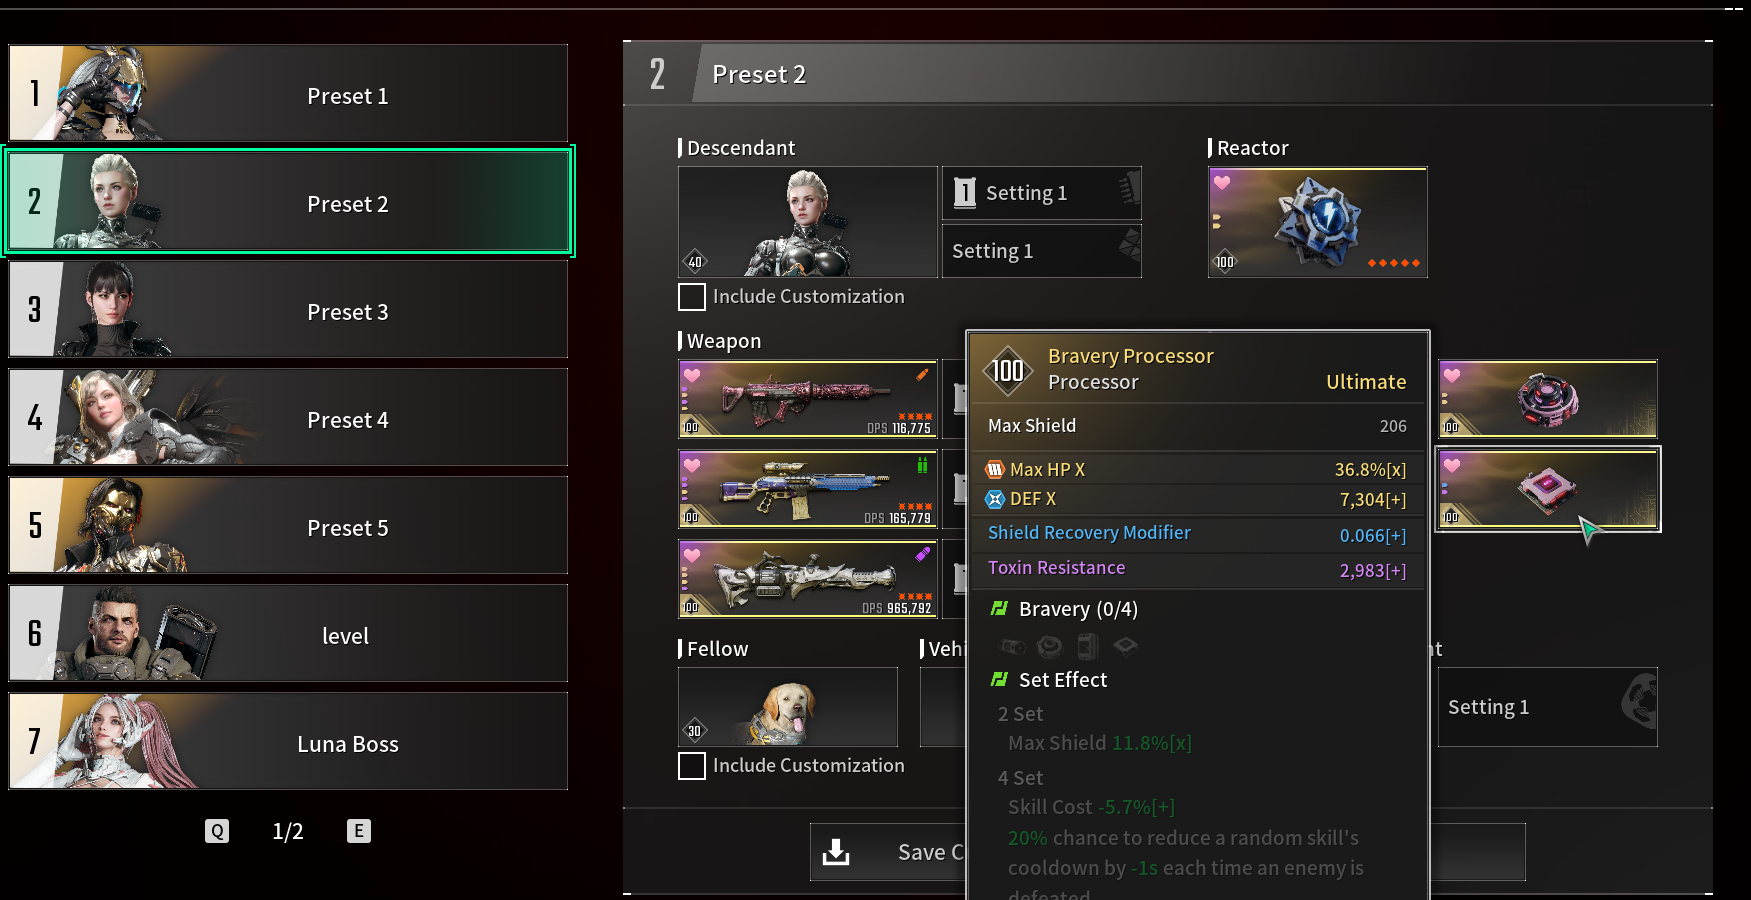Select the third weapon launcher slot

[808, 579]
